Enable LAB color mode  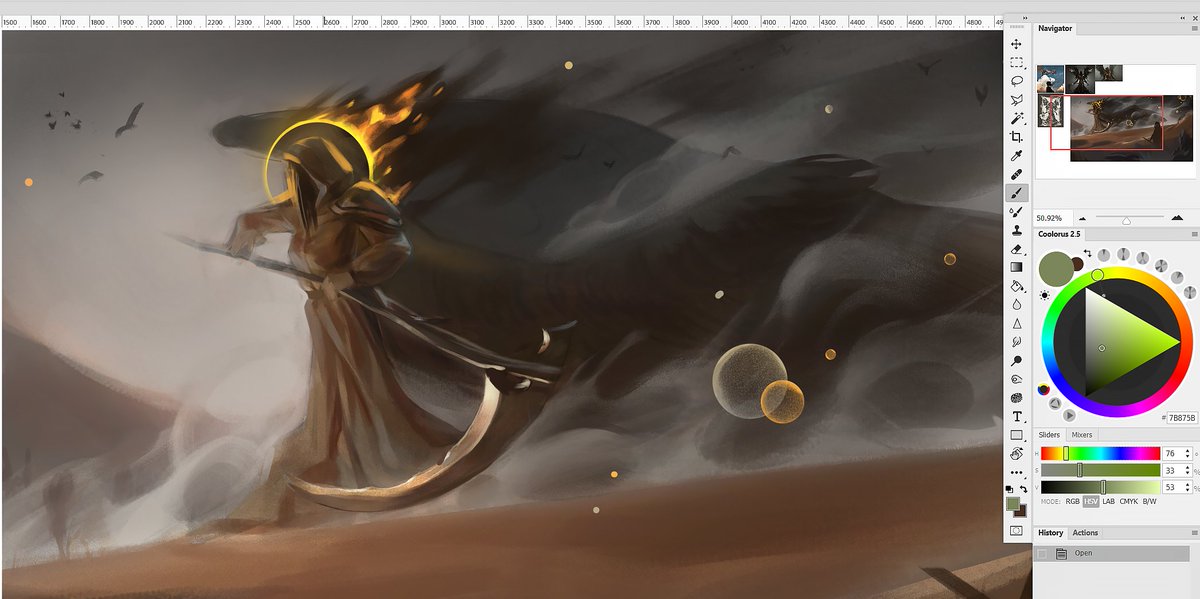pyautogui.click(x=1110, y=501)
